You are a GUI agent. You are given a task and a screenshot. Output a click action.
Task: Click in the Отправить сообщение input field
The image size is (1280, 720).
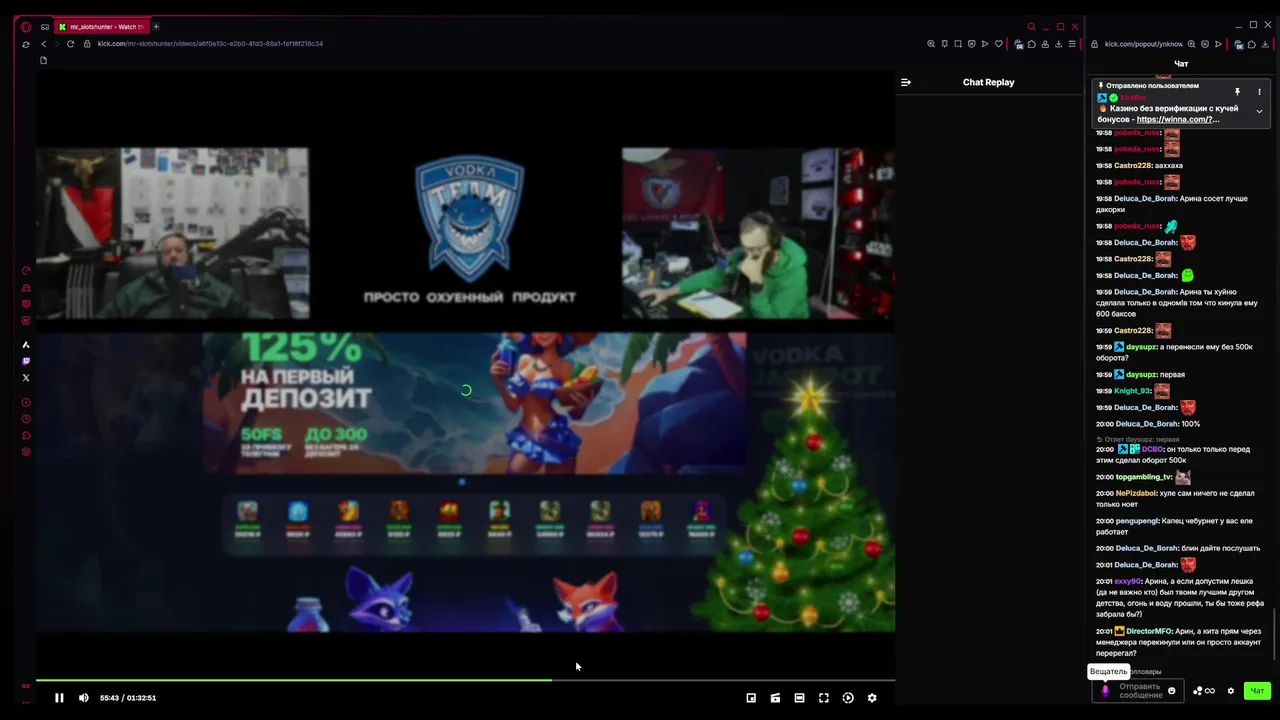1141,691
